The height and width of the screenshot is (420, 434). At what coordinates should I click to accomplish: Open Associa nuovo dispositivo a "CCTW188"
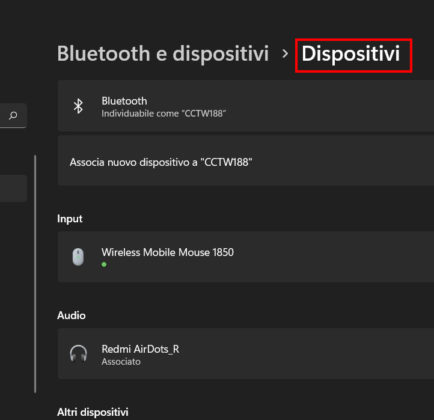coord(246,161)
